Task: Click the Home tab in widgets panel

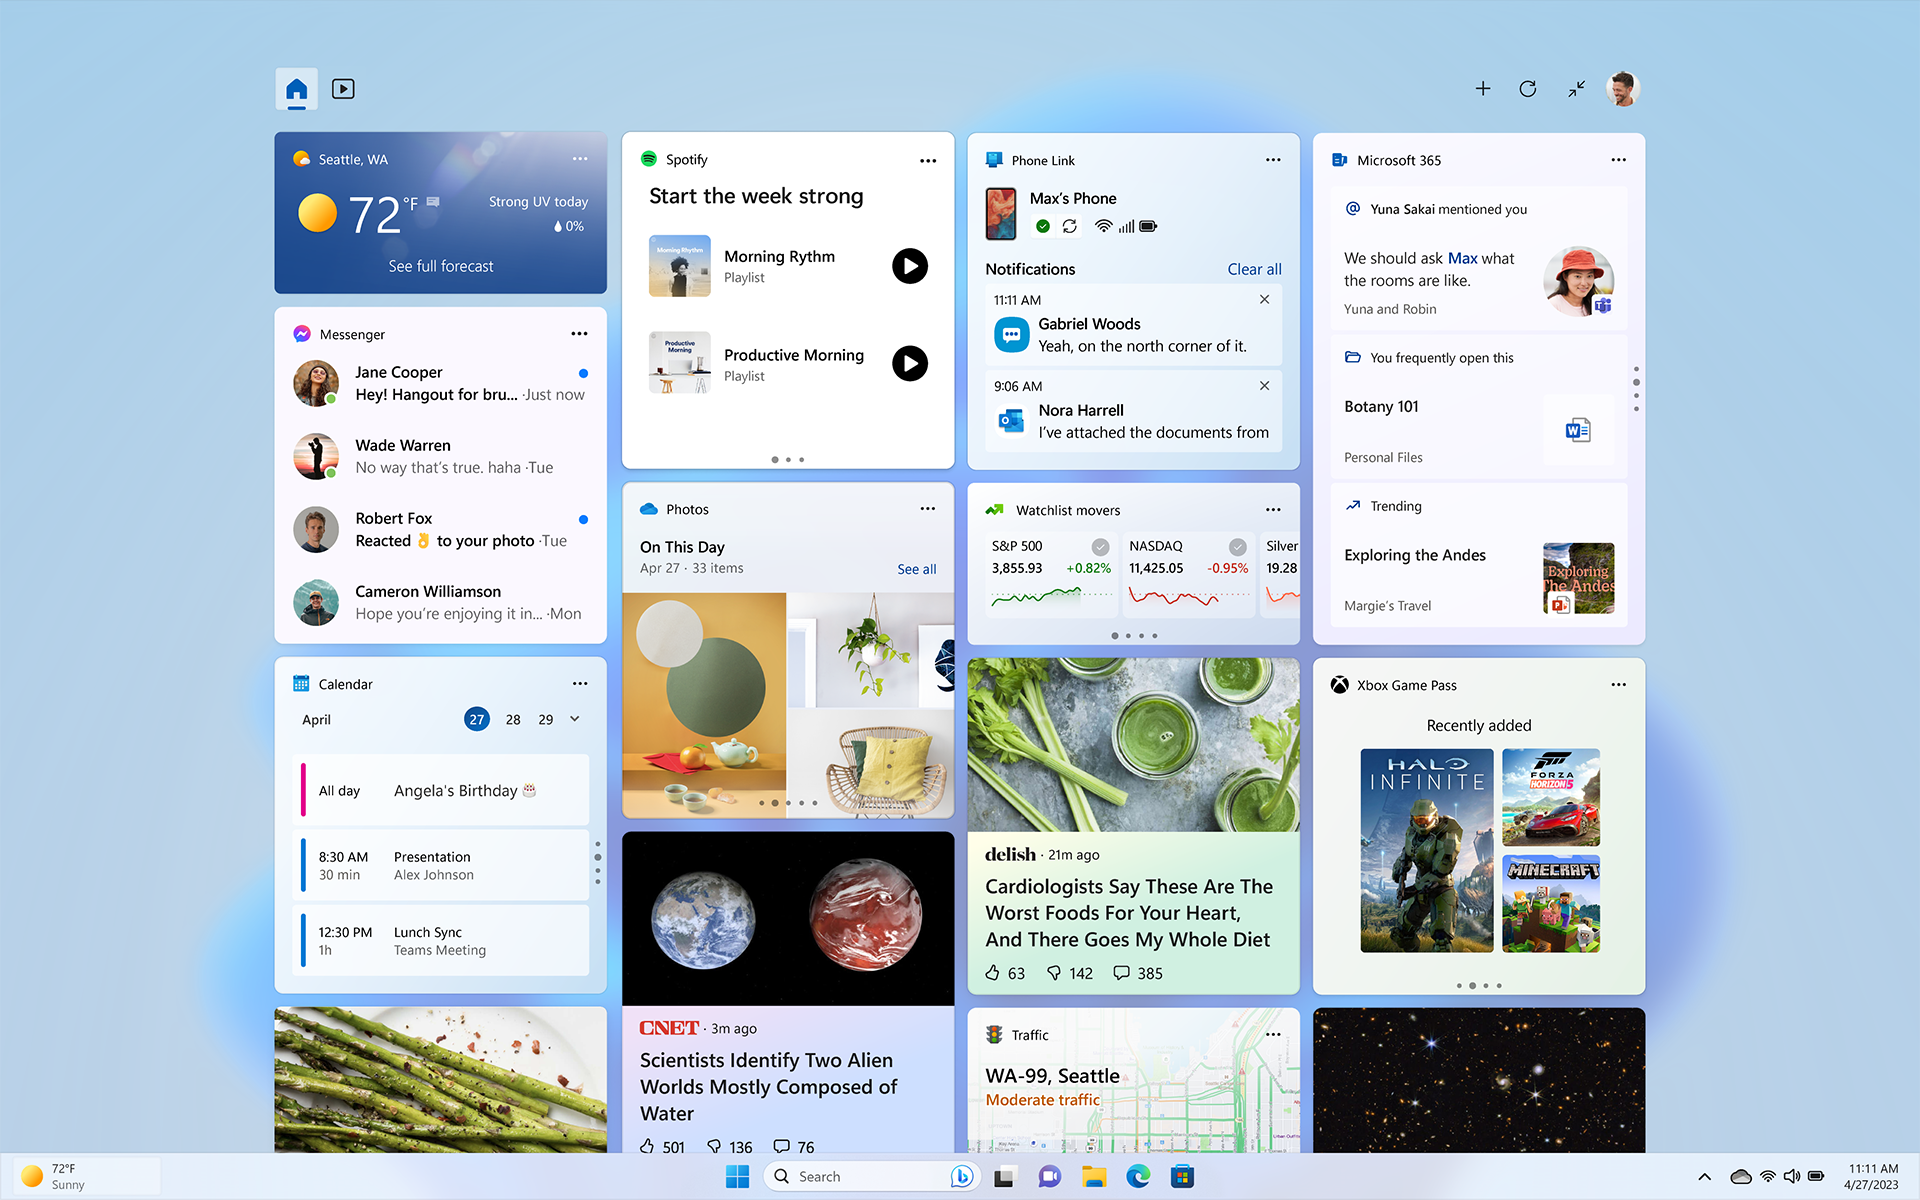Action: tap(296, 88)
